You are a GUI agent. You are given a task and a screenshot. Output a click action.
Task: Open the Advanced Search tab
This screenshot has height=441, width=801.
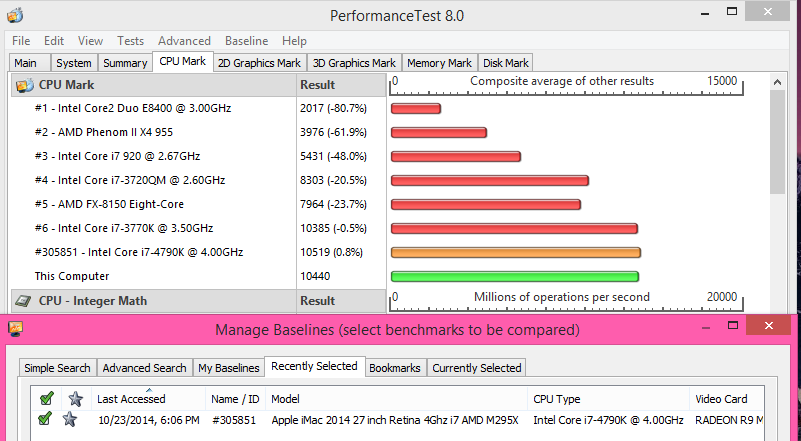point(144,368)
